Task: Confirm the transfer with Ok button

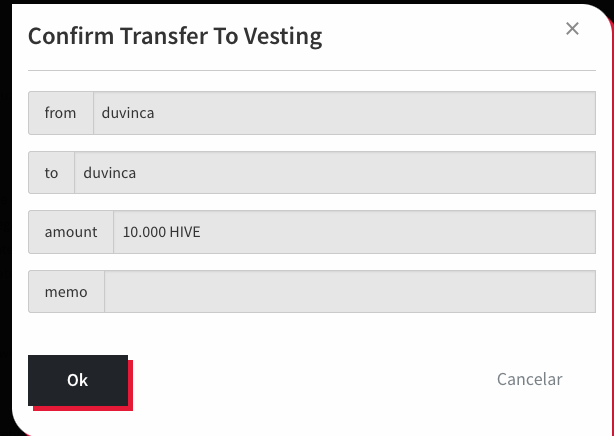Action: point(78,380)
